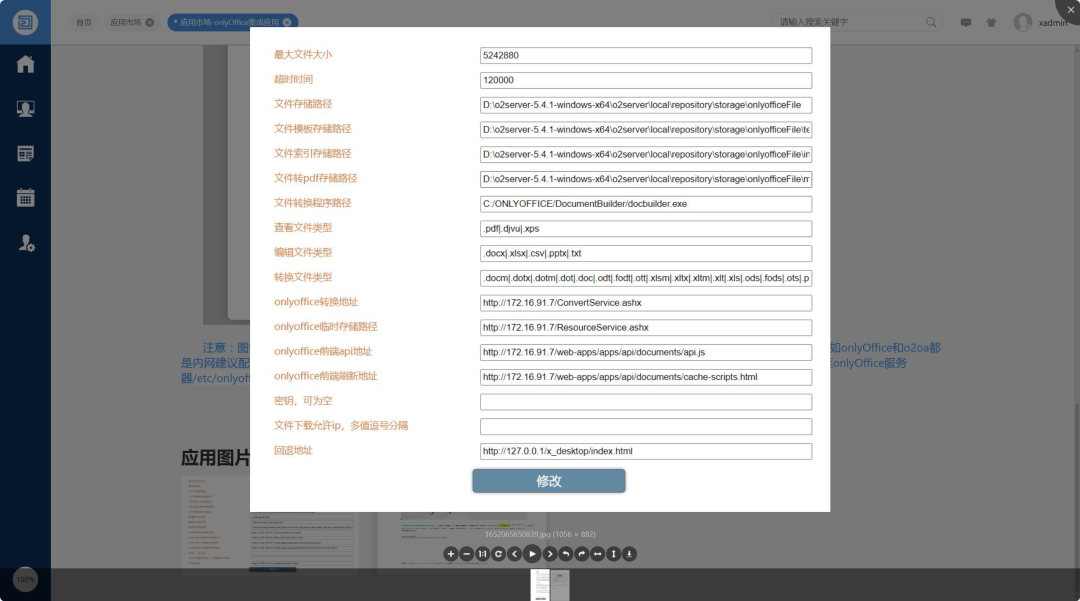
Task: Open the theme shirt icon
Action: 991,23
